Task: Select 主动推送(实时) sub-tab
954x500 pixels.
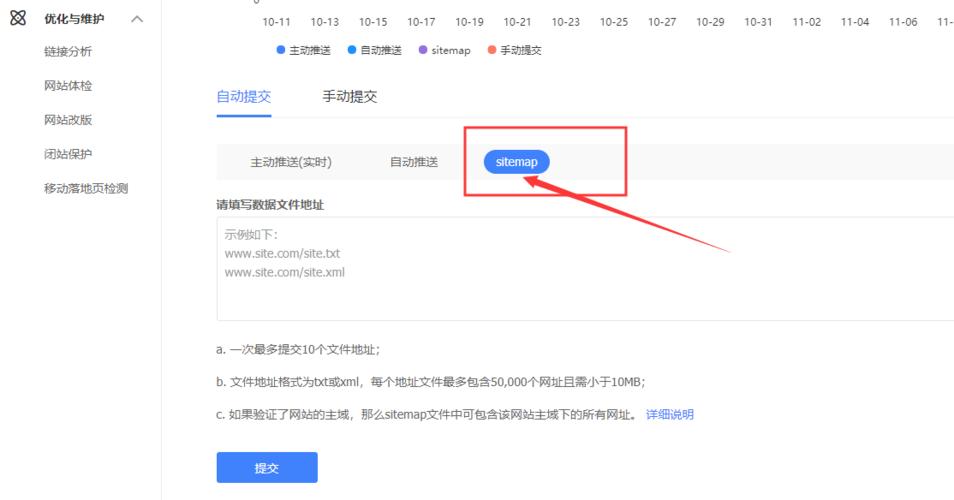Action: (x=291, y=162)
